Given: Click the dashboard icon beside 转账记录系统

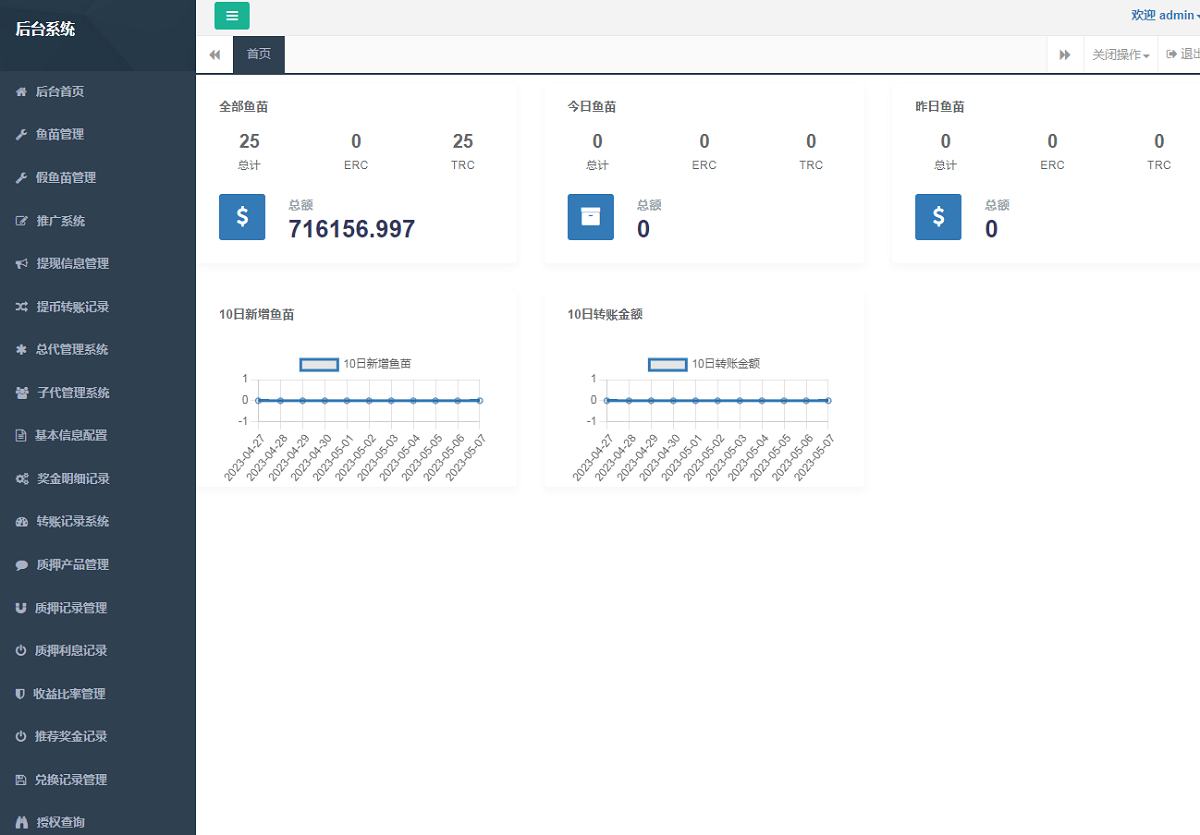Looking at the screenshot, I should tap(21, 522).
